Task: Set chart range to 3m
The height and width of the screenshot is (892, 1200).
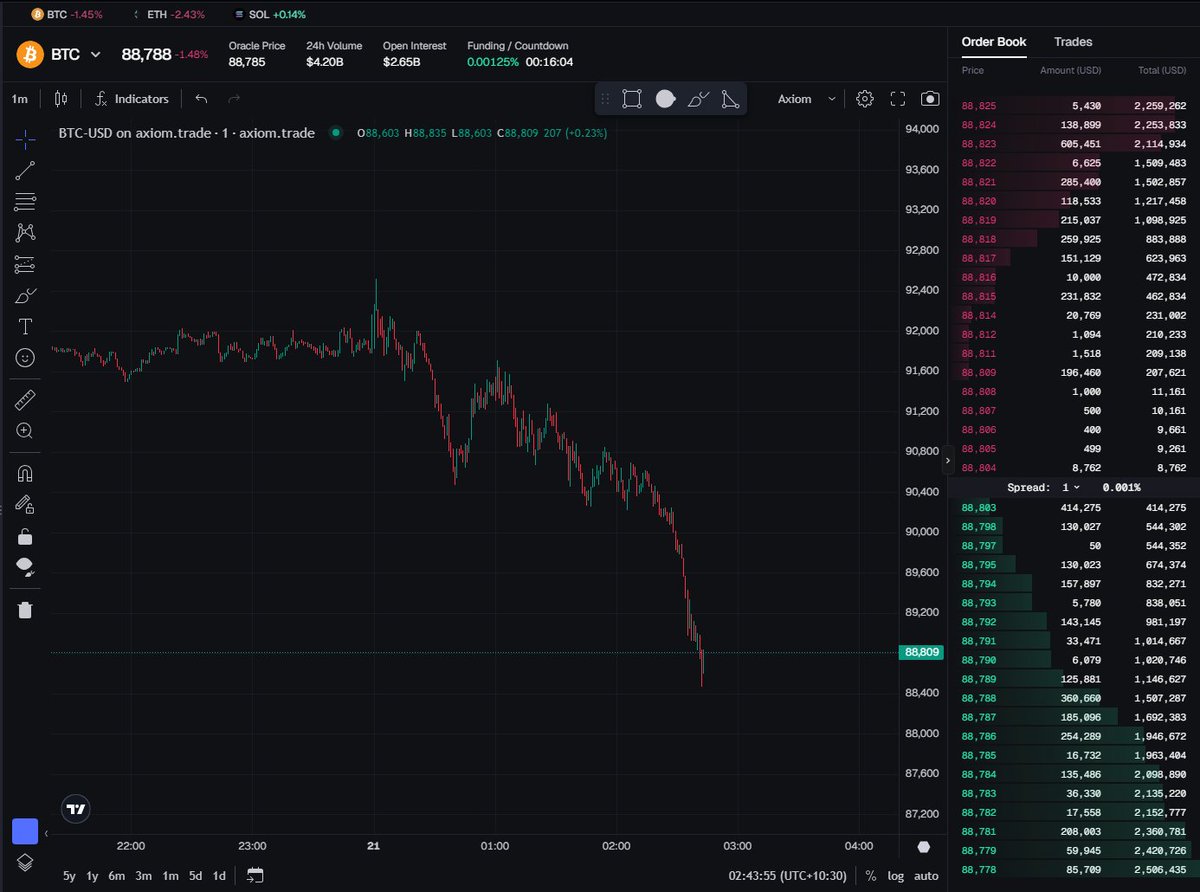Action: pos(144,876)
